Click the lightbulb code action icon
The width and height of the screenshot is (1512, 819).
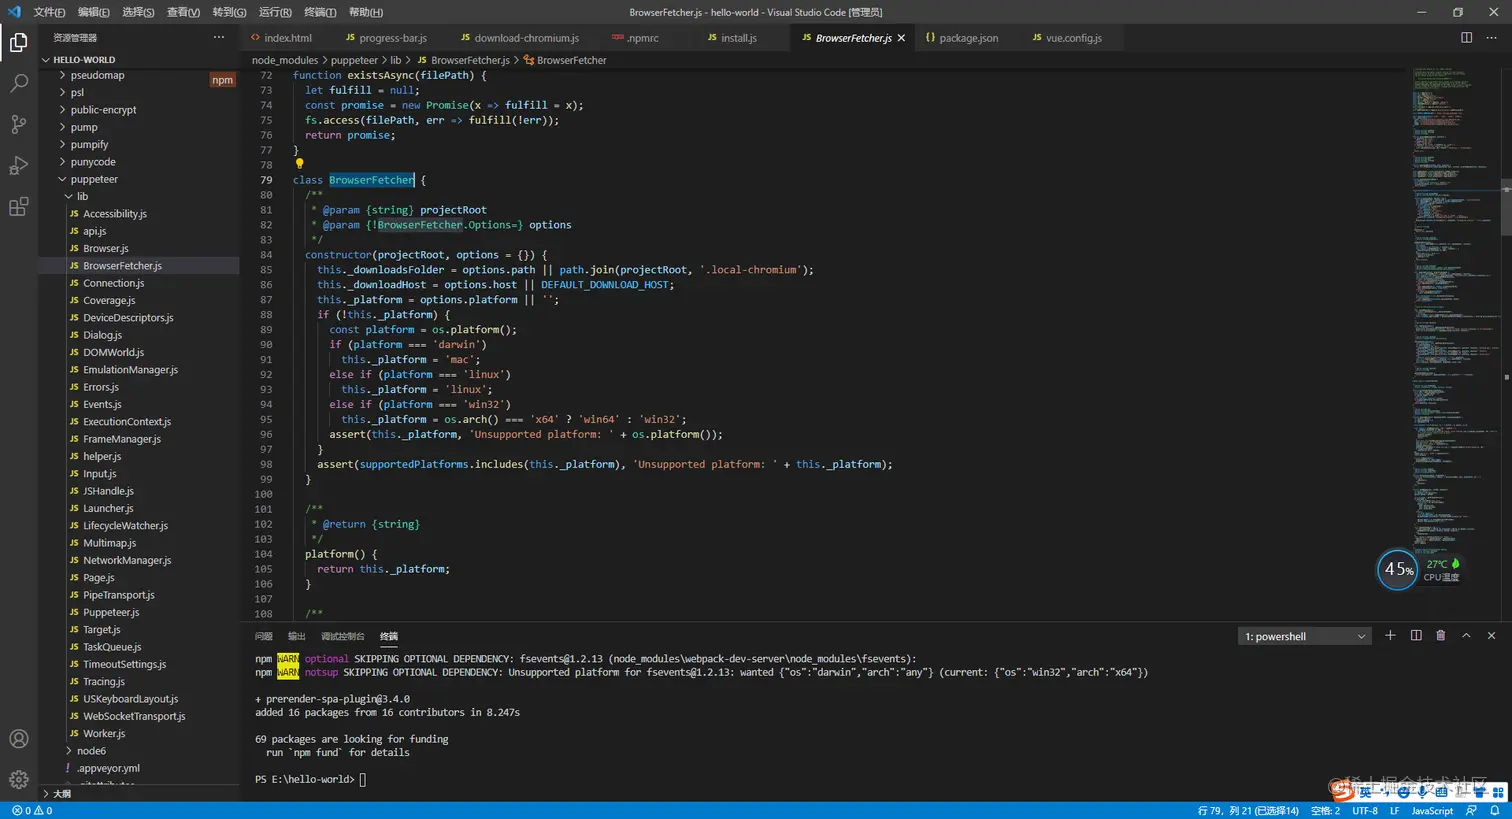click(x=299, y=164)
